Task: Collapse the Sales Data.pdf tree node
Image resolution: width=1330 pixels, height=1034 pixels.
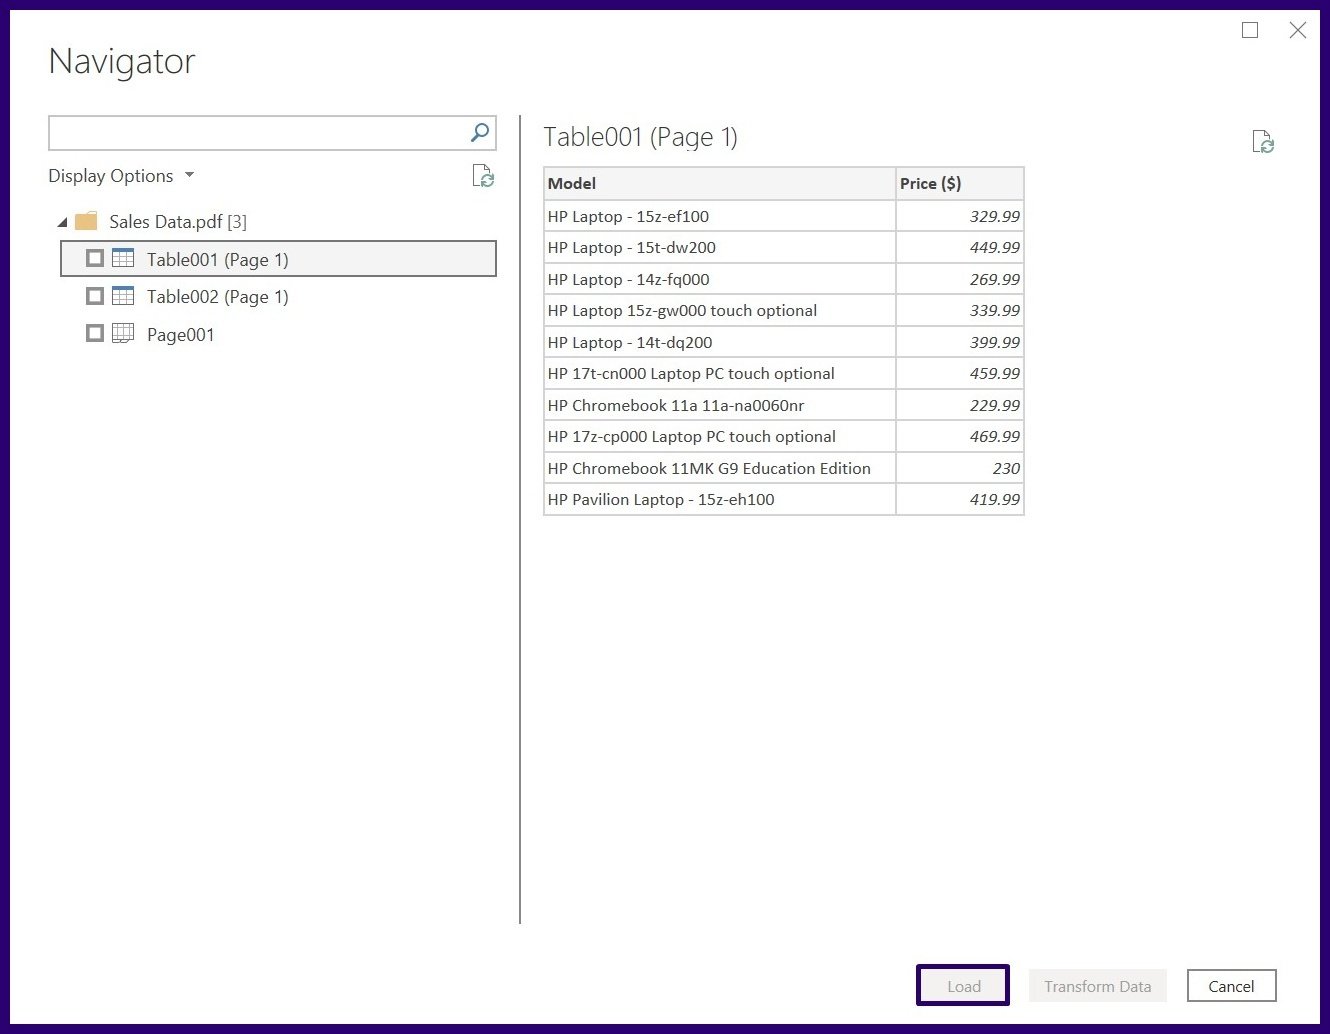Action: click(x=62, y=222)
